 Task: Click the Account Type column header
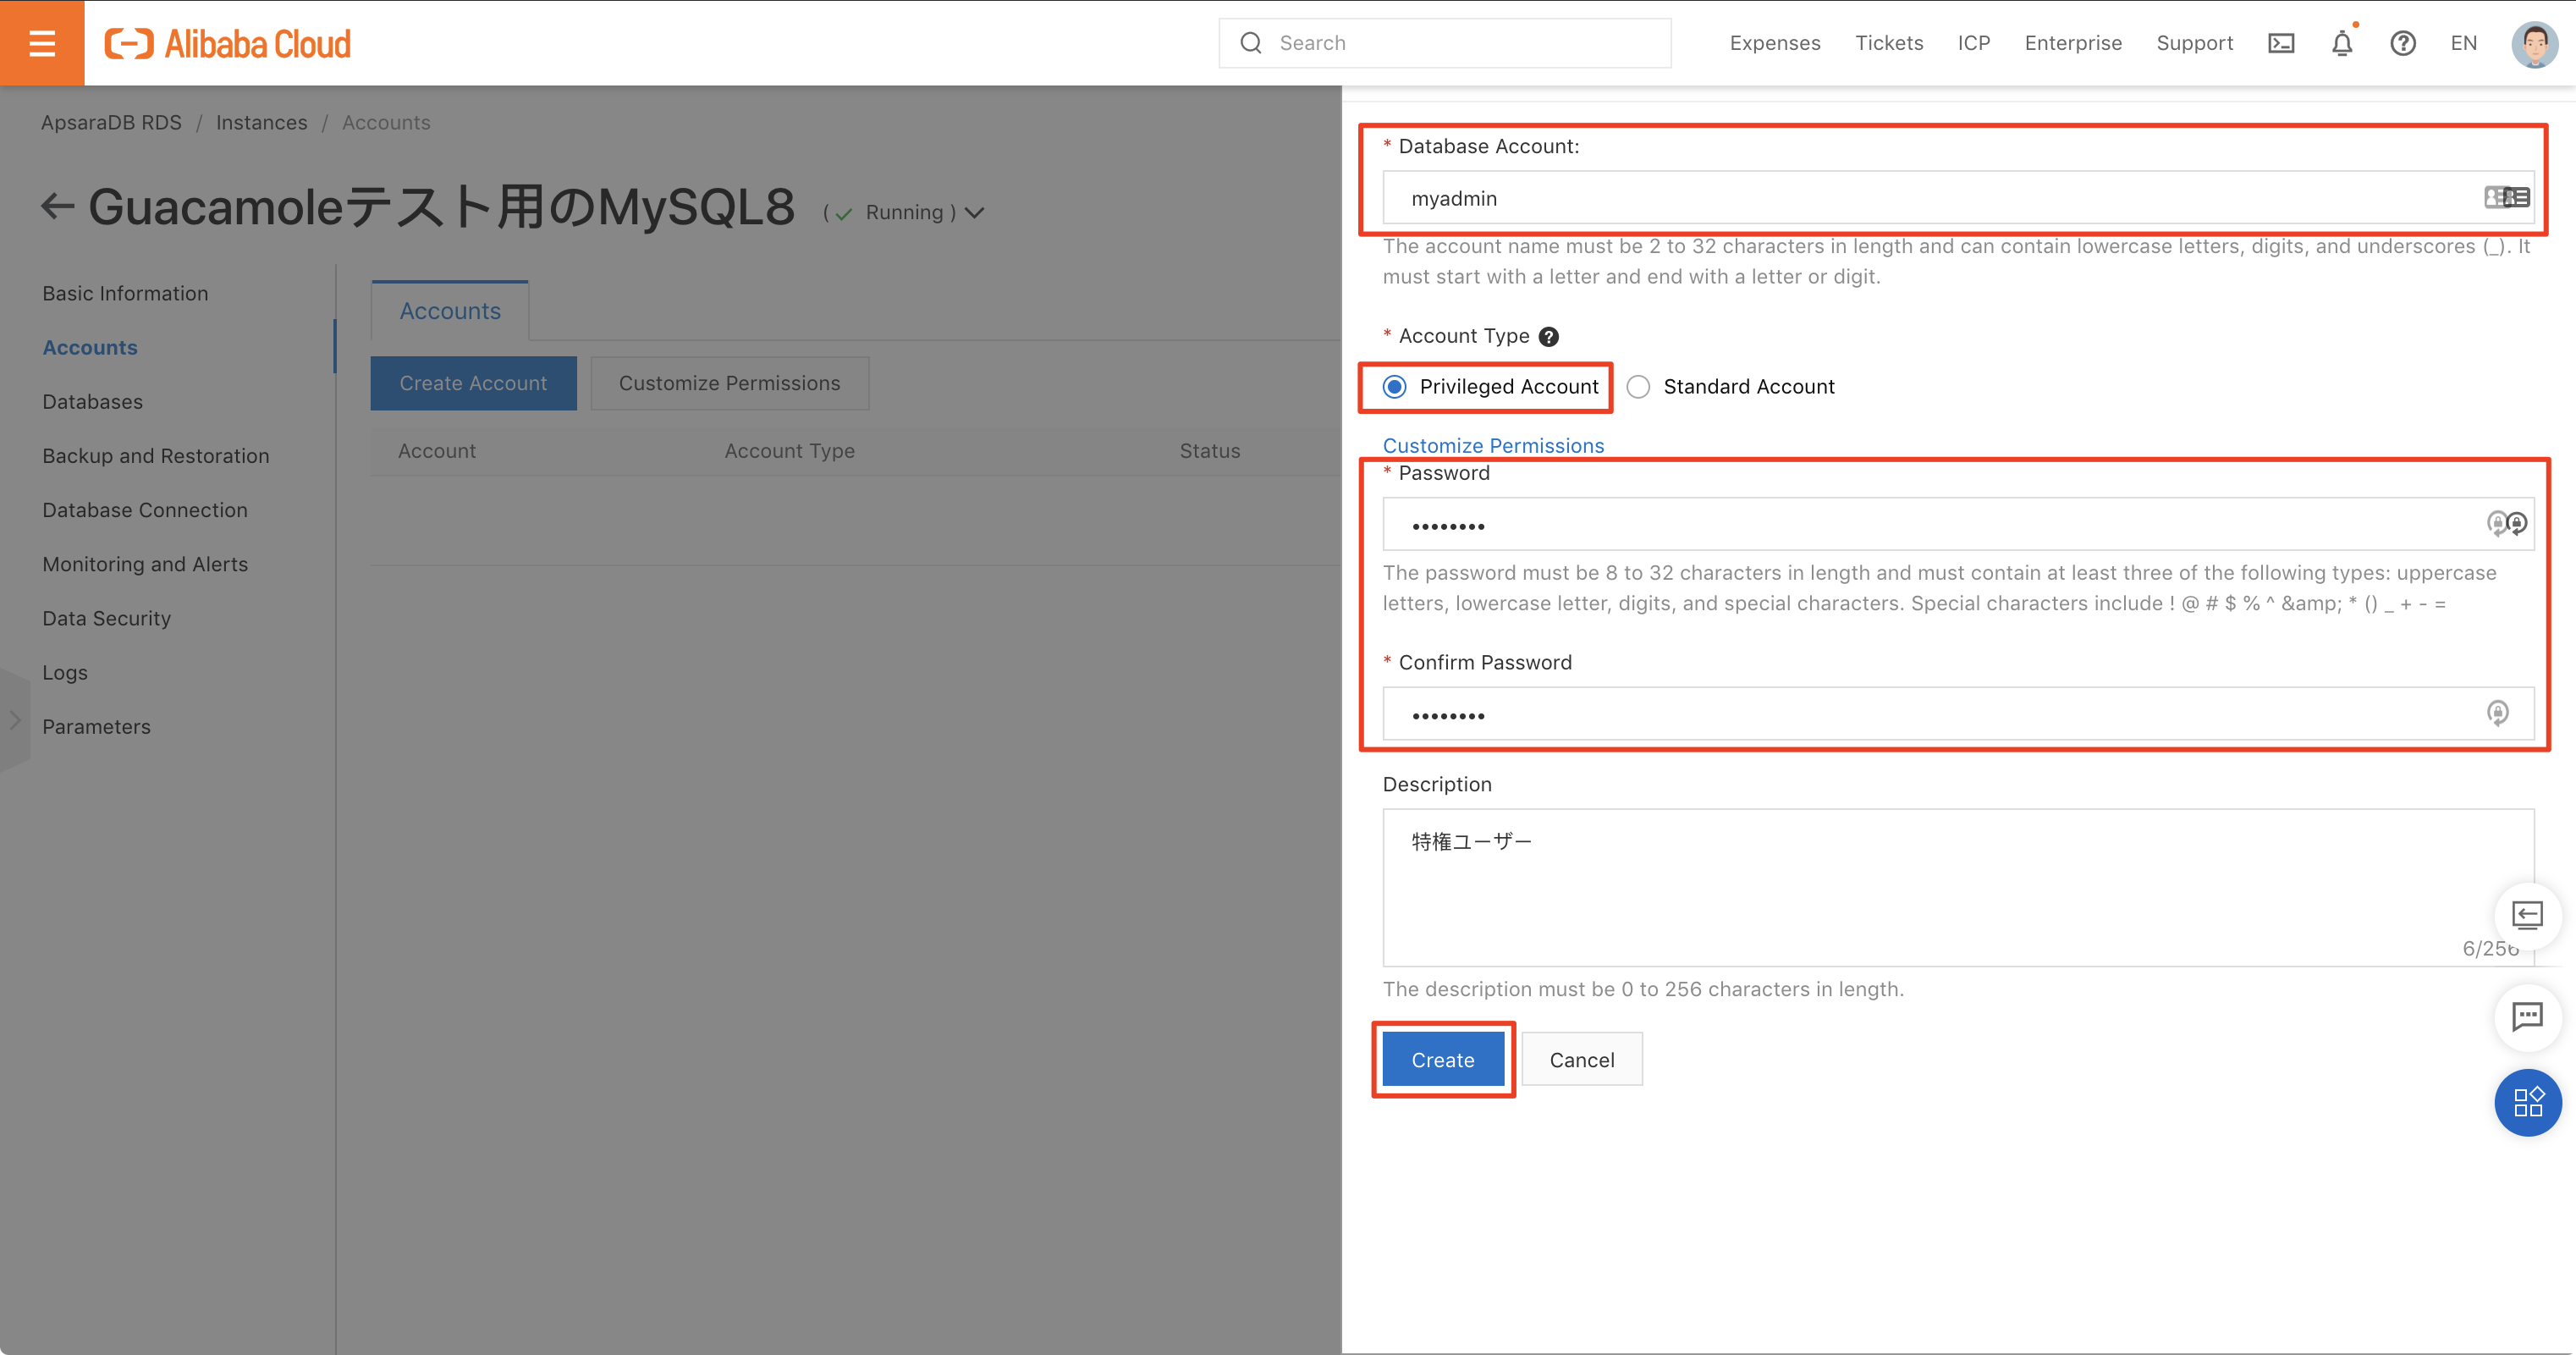(x=789, y=451)
